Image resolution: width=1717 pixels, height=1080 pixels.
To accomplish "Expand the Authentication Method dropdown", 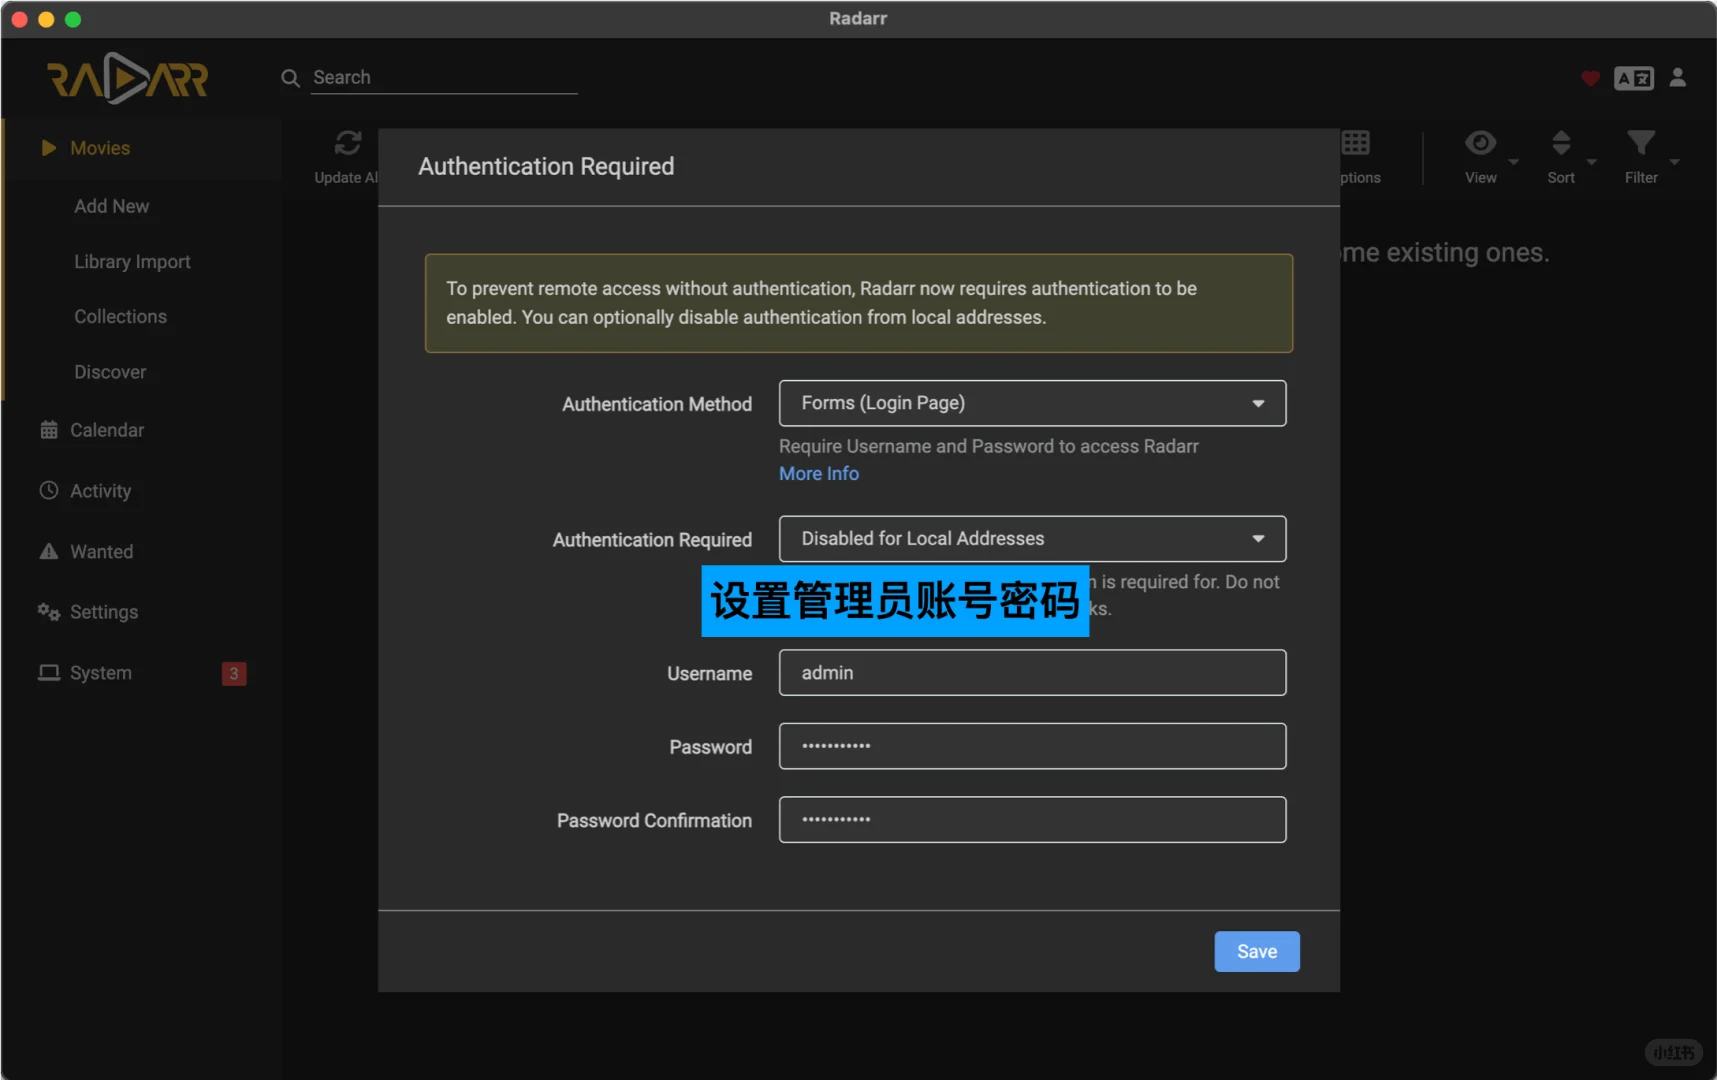I will (x=1032, y=403).
